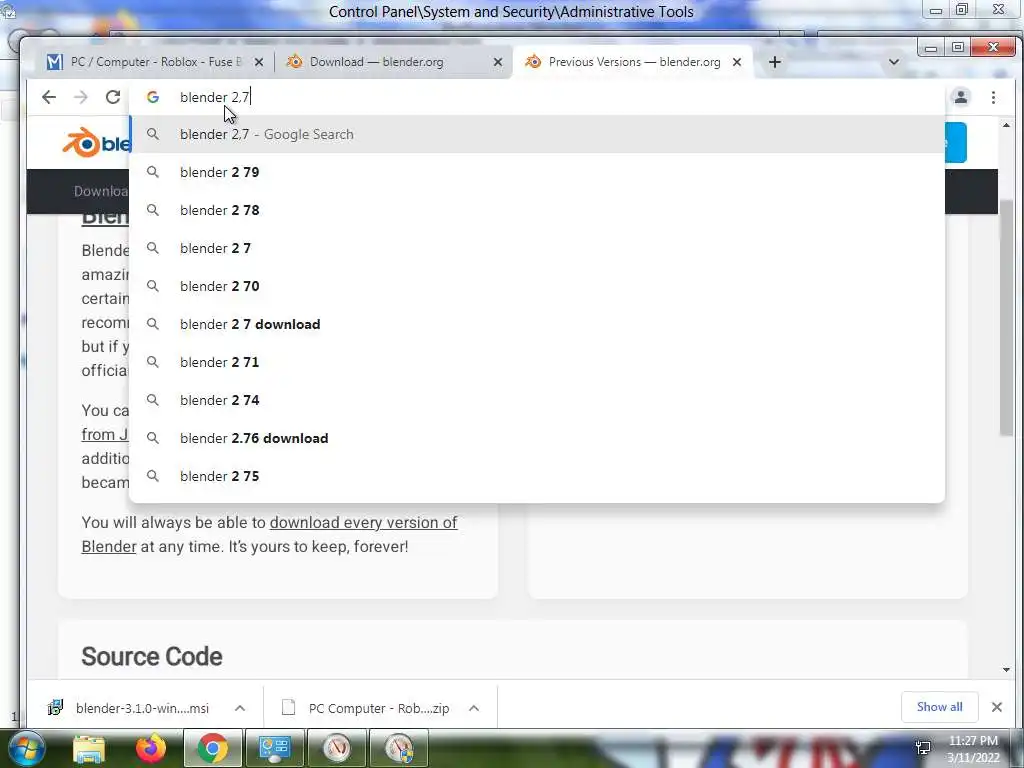The height and width of the screenshot is (768, 1024).
Task: Click msi file icon in downloads bar
Action: tap(56, 707)
